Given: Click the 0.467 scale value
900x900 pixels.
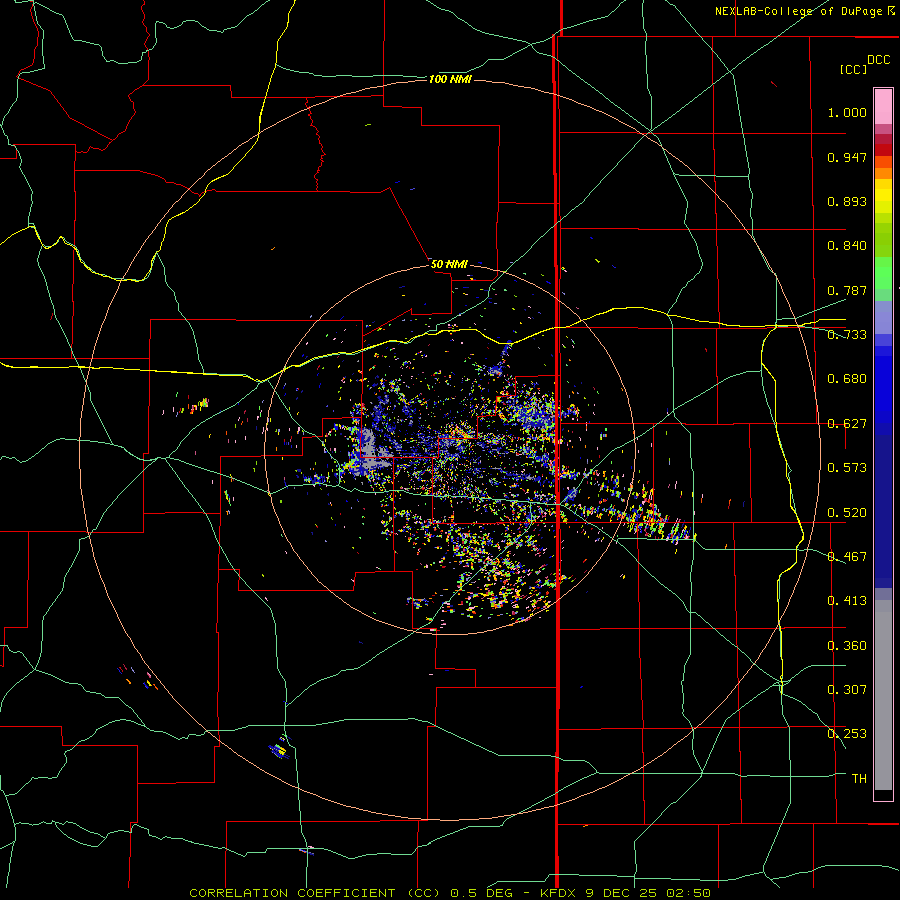Looking at the screenshot, I should point(847,557).
